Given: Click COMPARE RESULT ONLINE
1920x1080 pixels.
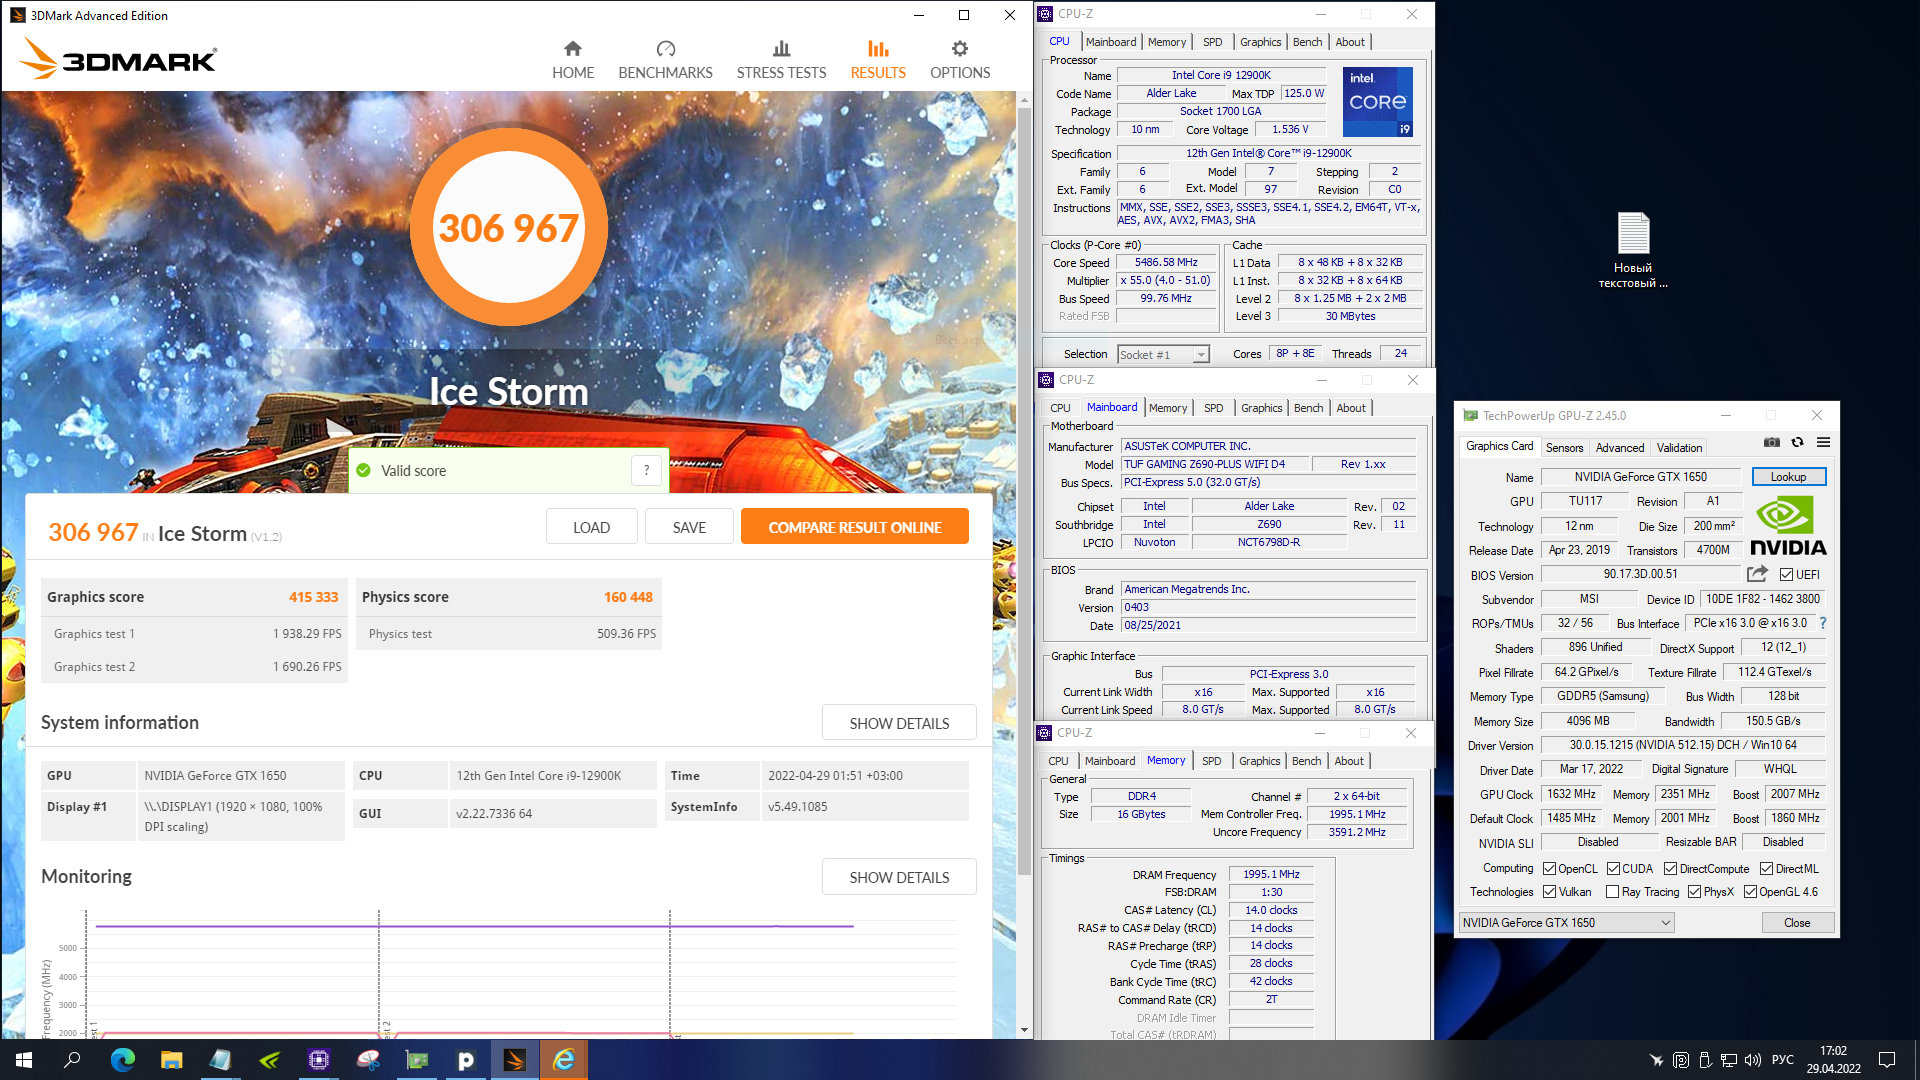Looking at the screenshot, I should click(855, 527).
